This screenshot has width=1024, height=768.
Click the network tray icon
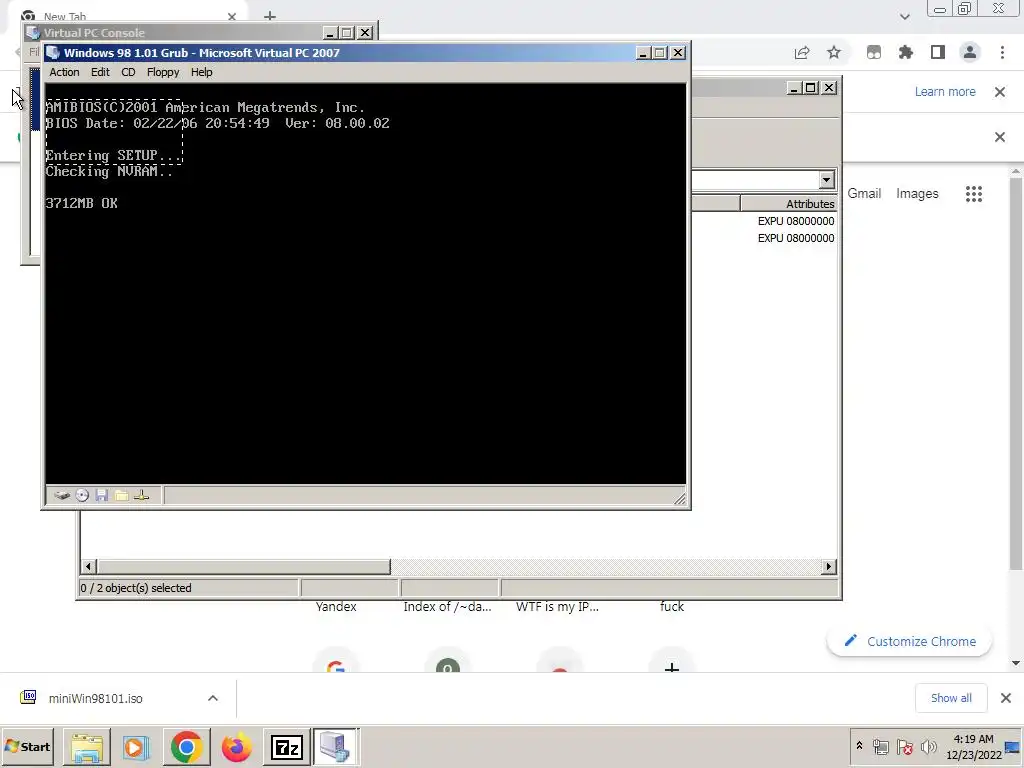pyautogui.click(x=881, y=747)
